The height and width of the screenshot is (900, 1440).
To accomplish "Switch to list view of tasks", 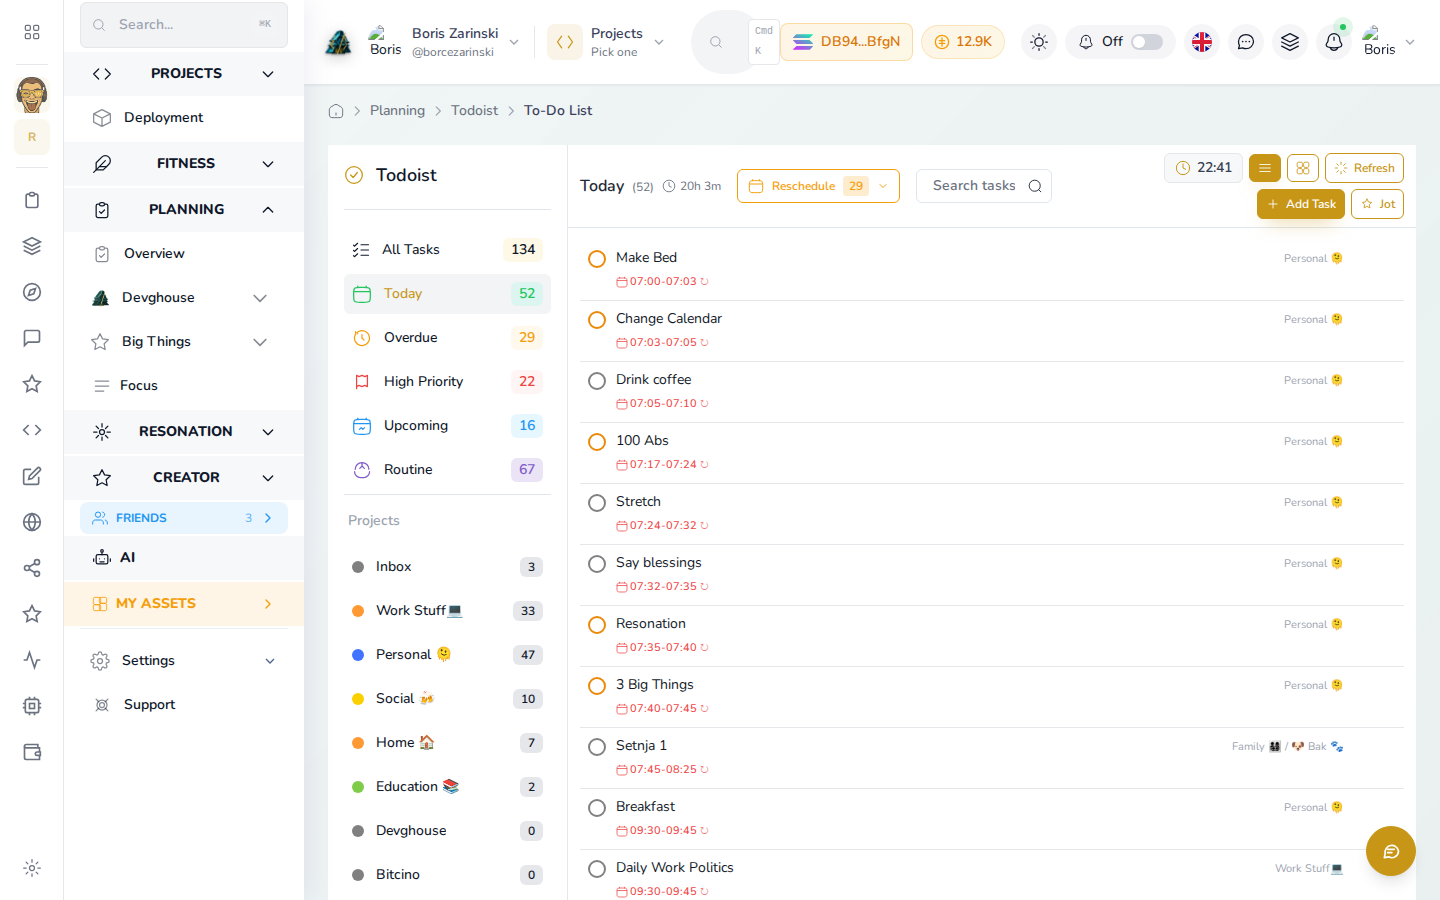I will (x=1265, y=168).
